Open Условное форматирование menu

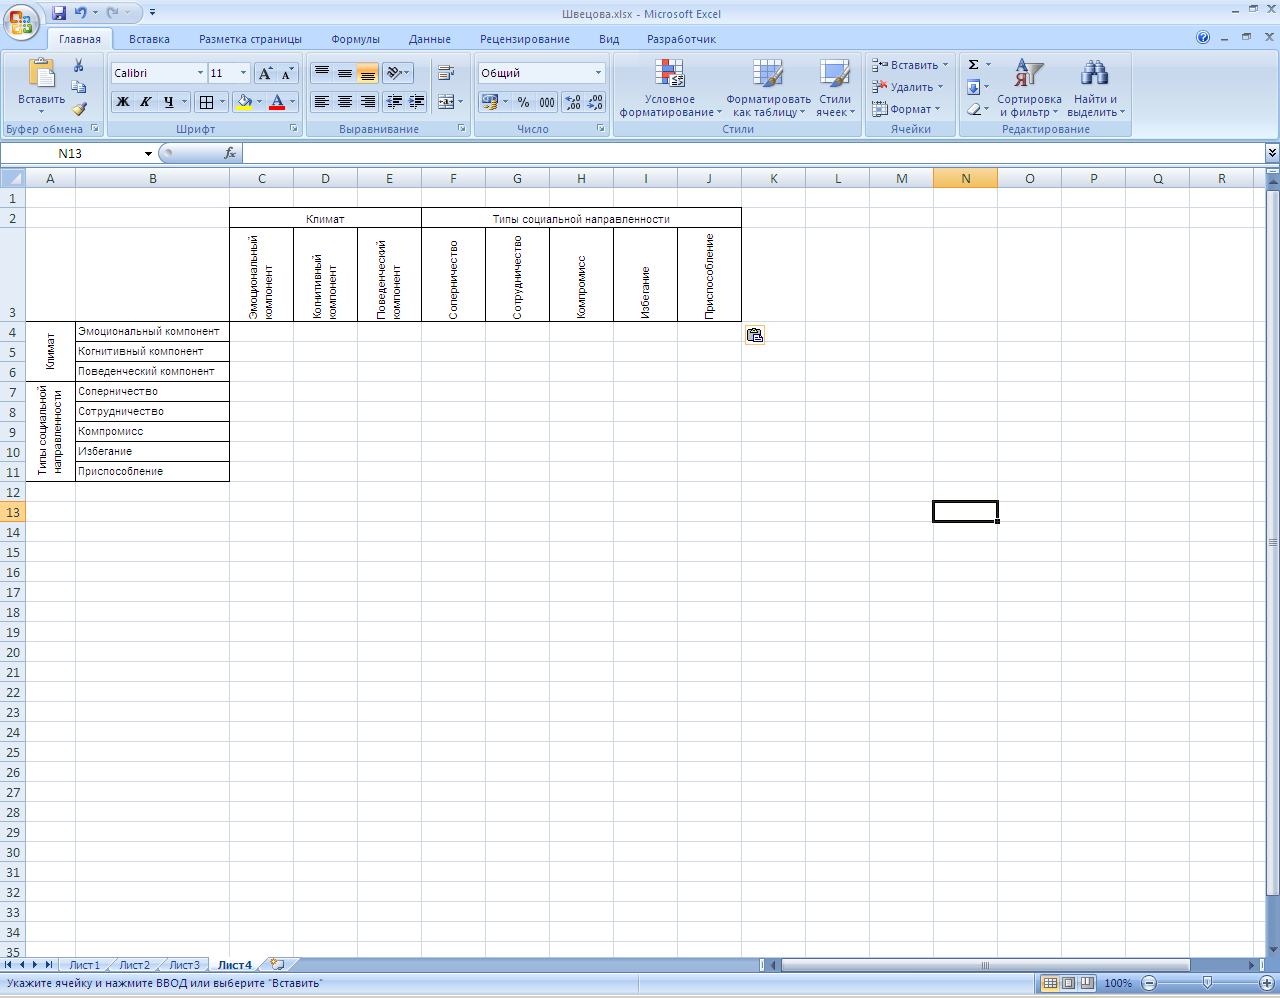coord(669,88)
